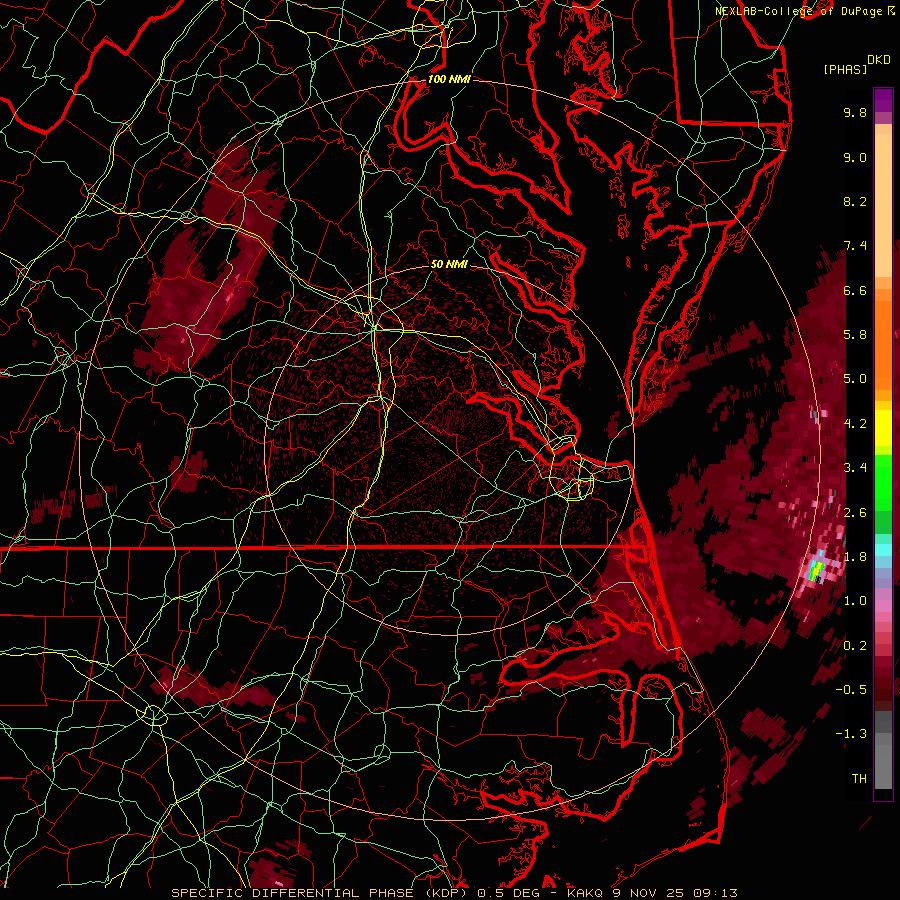Click the Specific Differential Phase KAKQ caption
Viewport: 900px width, 900px height.
pyautogui.click(x=454, y=893)
